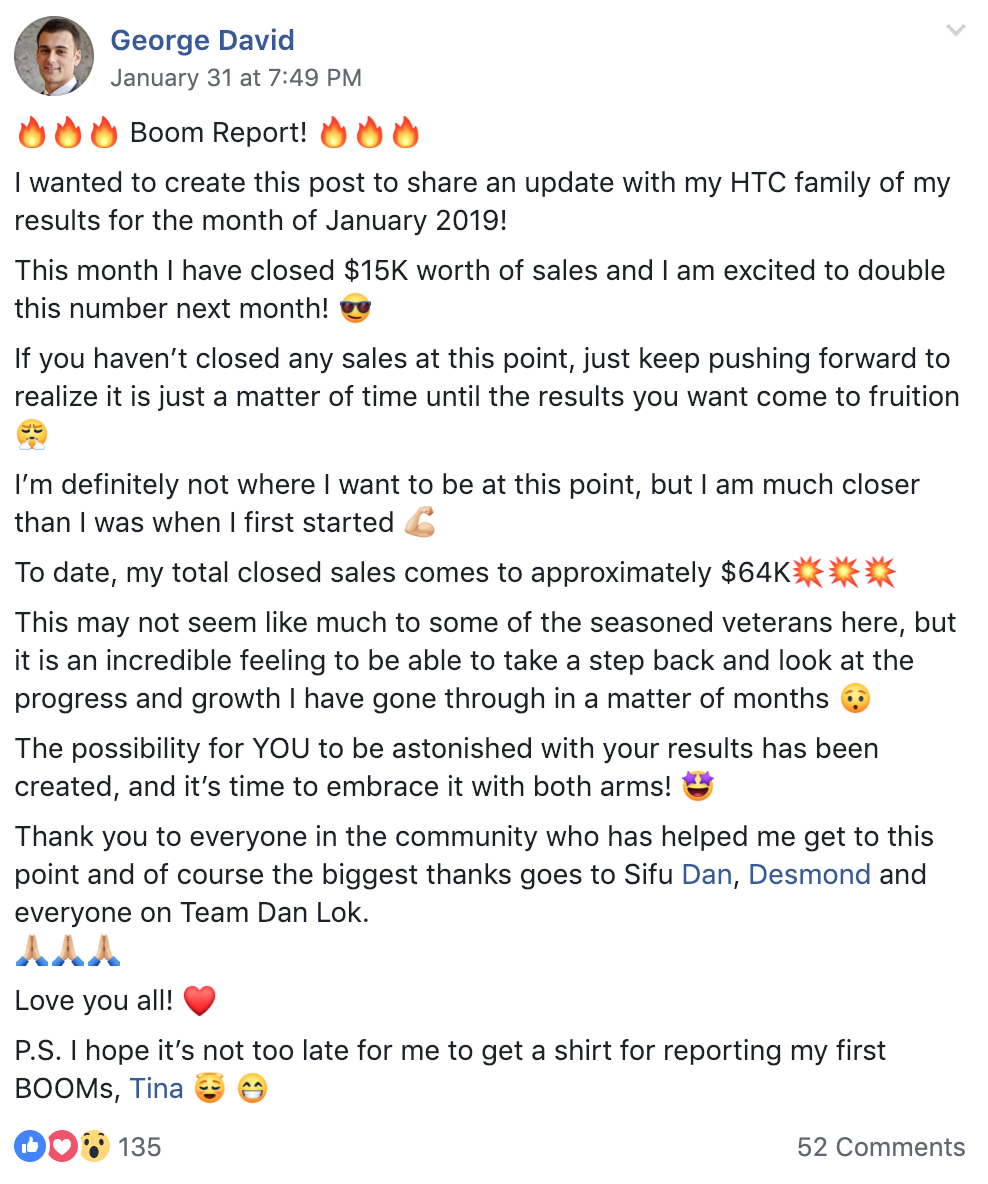Screen dimensions: 988x1184
Task: Open the tagged Desmond profile link
Action: tap(809, 874)
